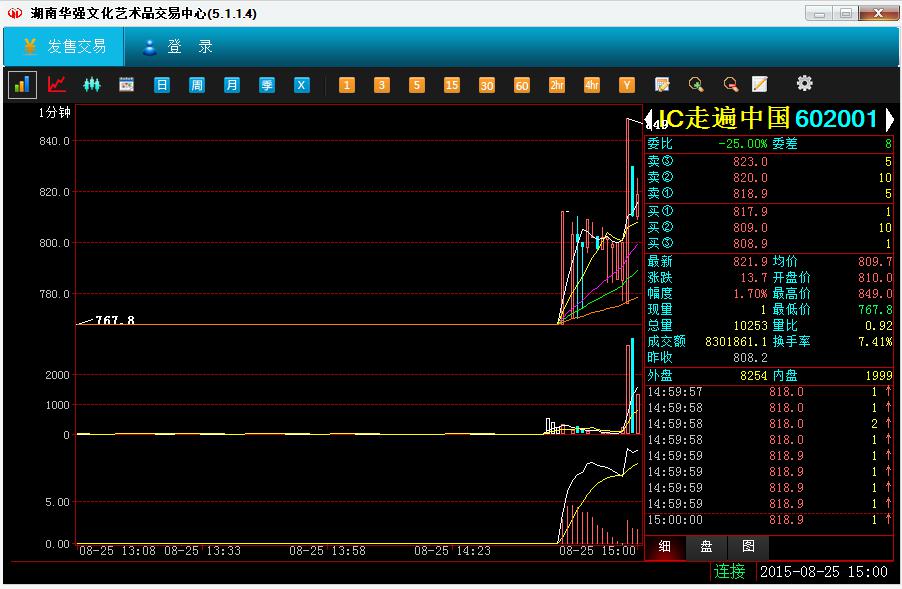This screenshot has height=589, width=902.
Task: Click the 成交额 value 8301861.1
Action: click(736, 342)
